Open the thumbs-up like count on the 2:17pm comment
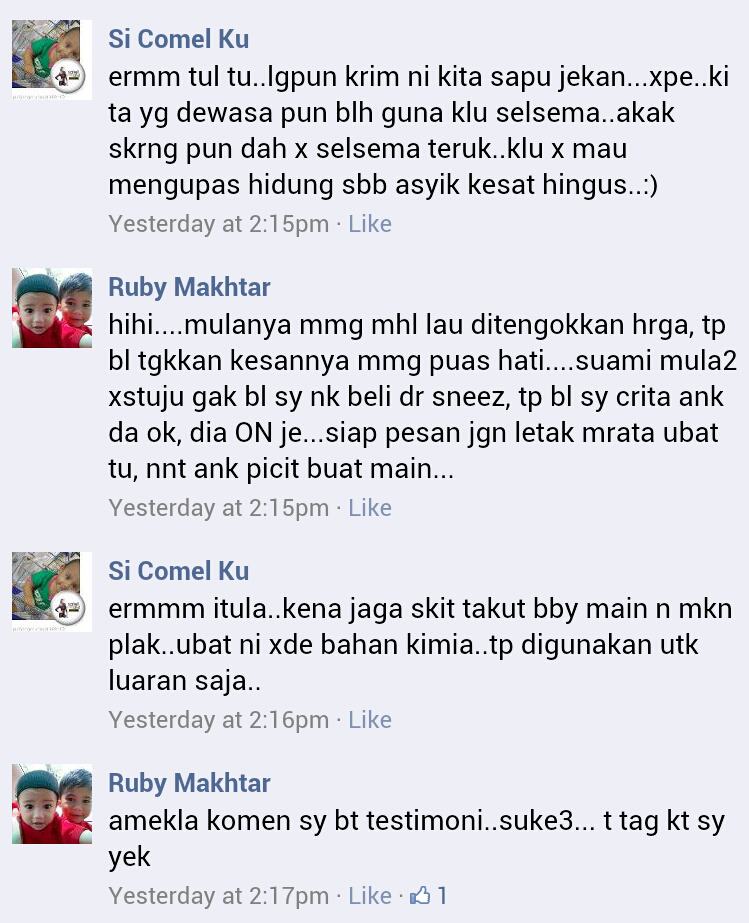Screen dimensions: 749x923 429,895
